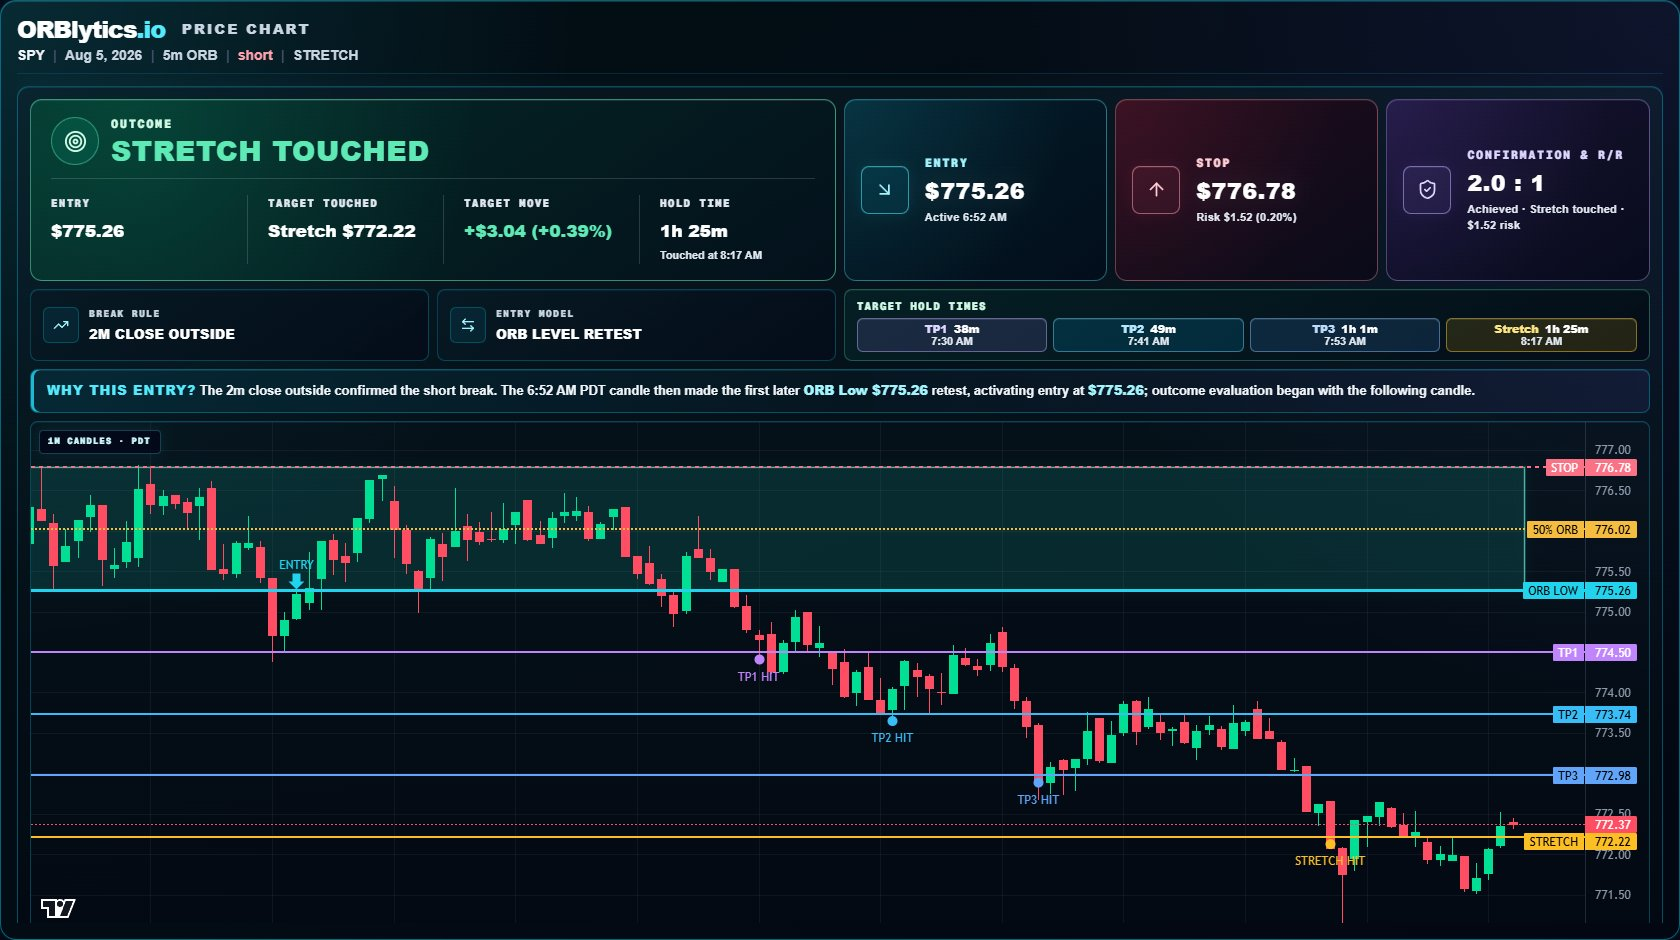Viewport: 1680px width, 940px height.
Task: Click the 1M CANDLES · PDT chart badge
Action: pyautogui.click(x=99, y=441)
